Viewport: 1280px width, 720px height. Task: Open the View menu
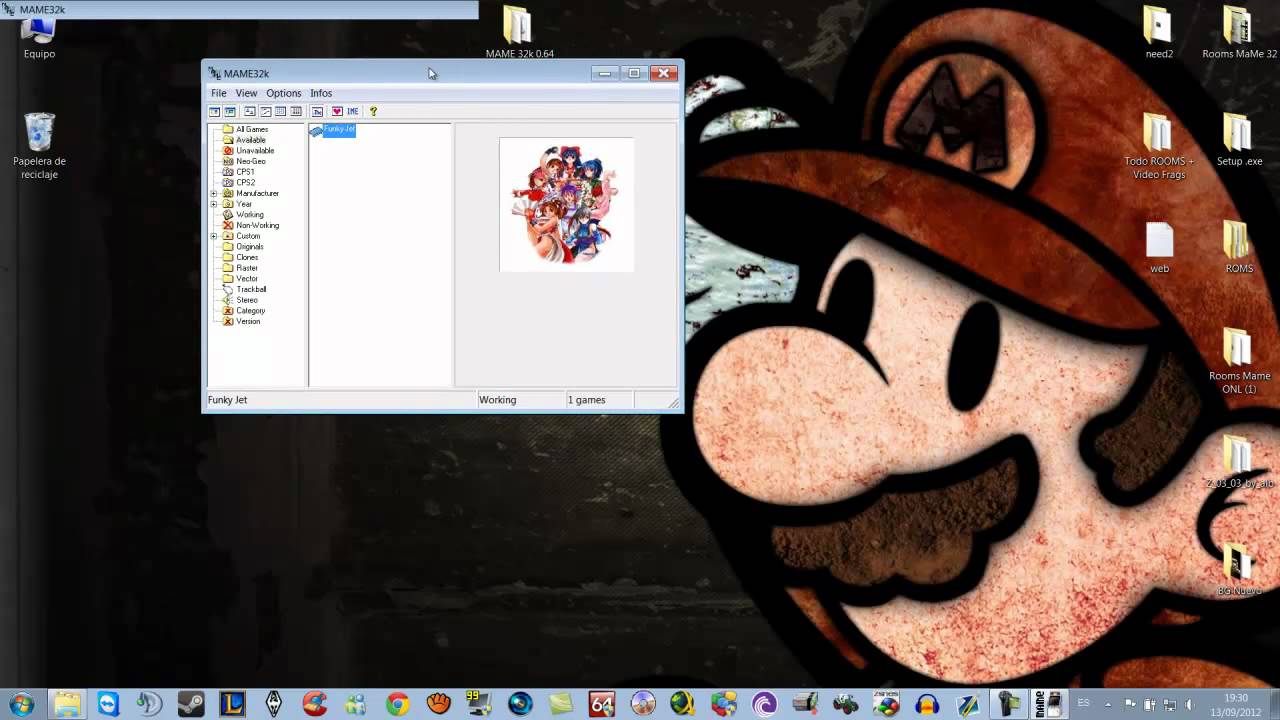246,93
